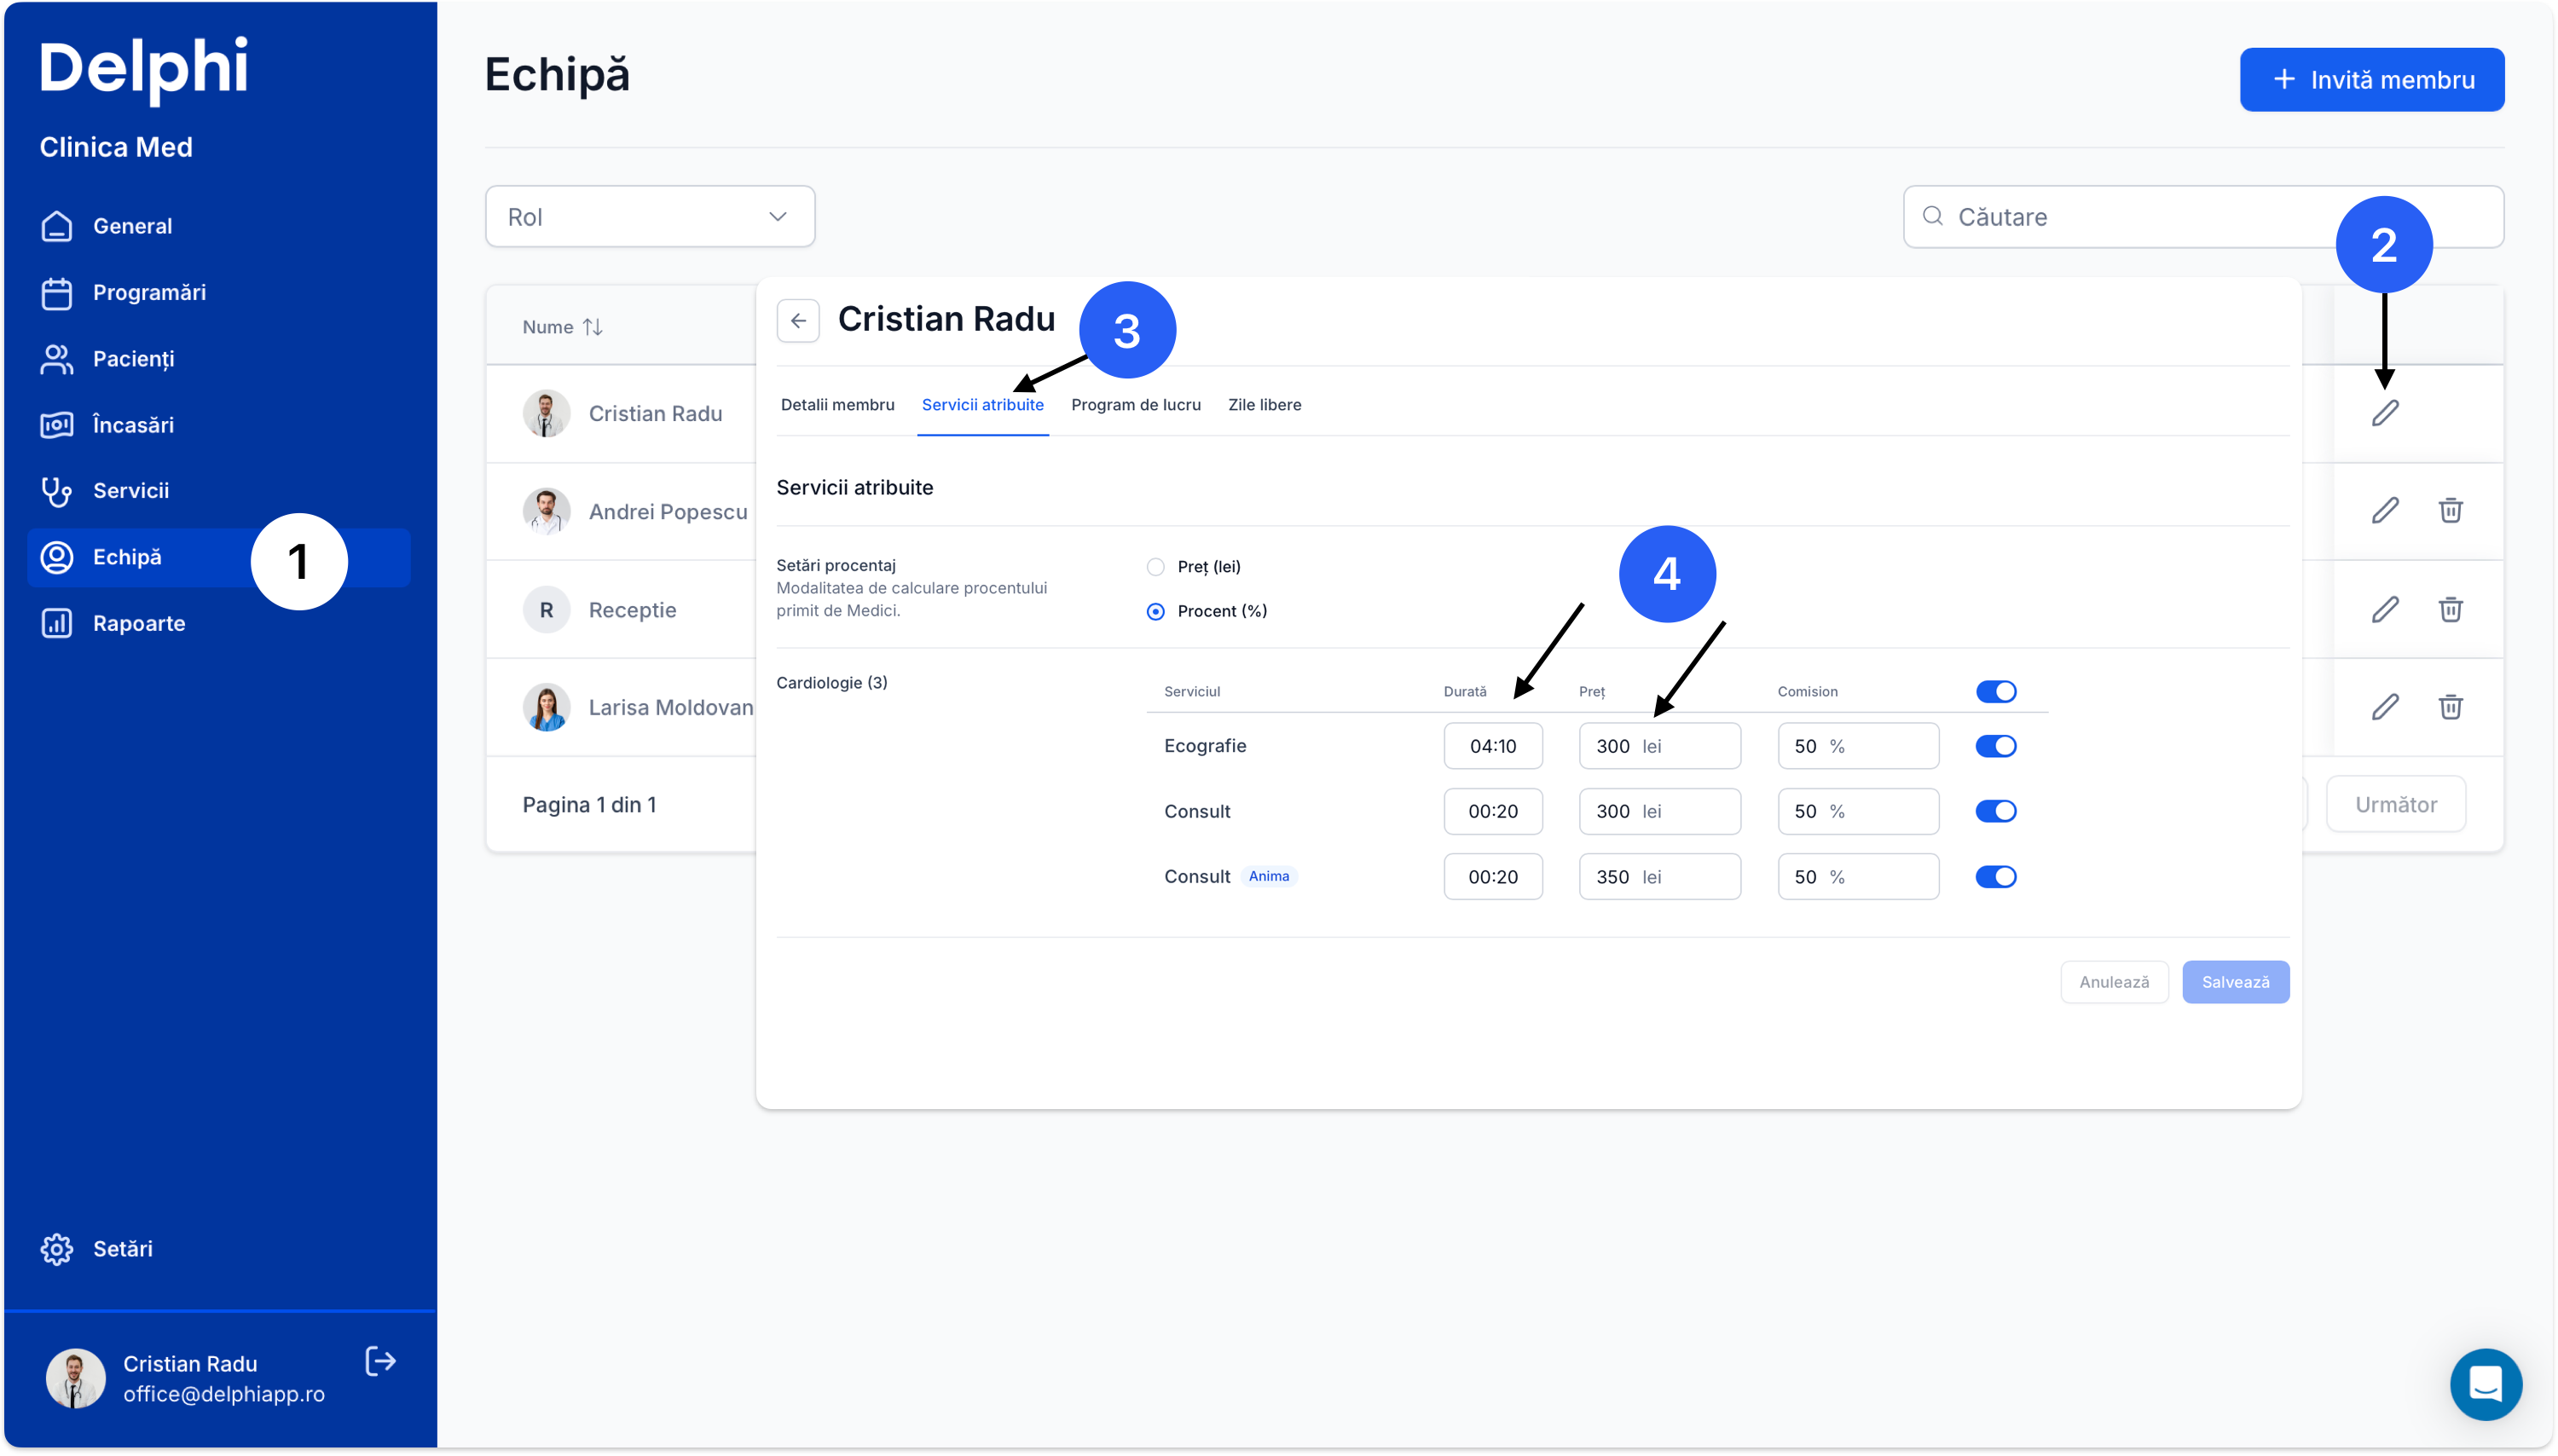Image resolution: width=2558 pixels, height=1456 pixels.
Task: Click the Nume column sort arrows
Action: pyautogui.click(x=593, y=327)
